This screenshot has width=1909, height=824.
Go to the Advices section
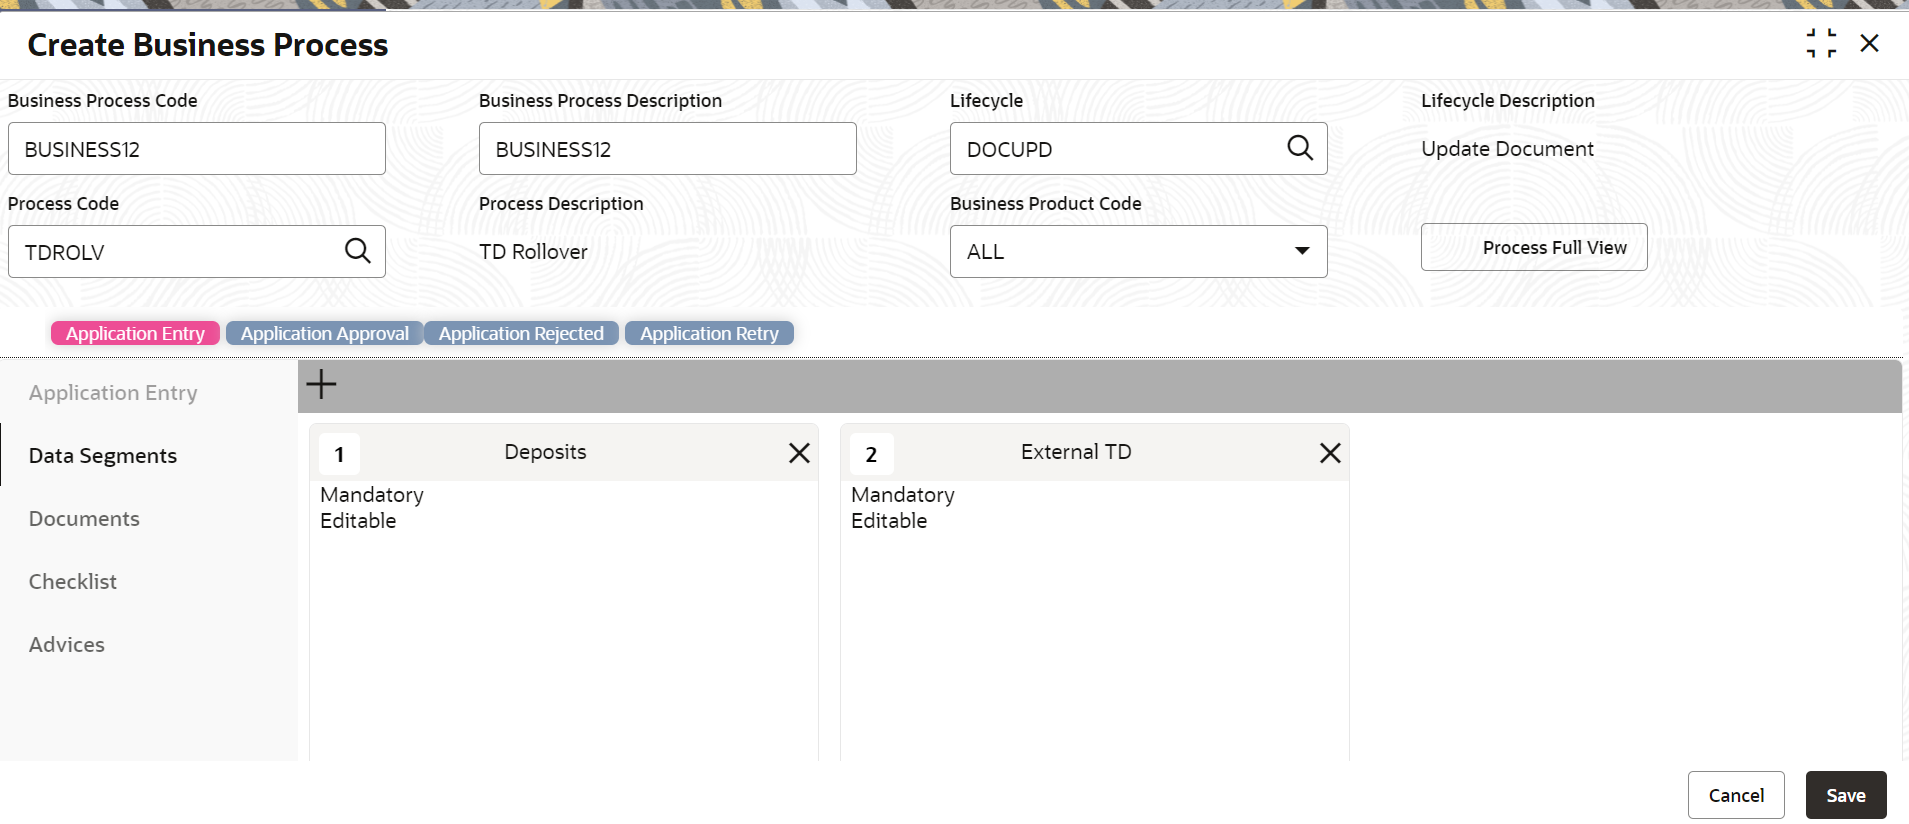67,645
